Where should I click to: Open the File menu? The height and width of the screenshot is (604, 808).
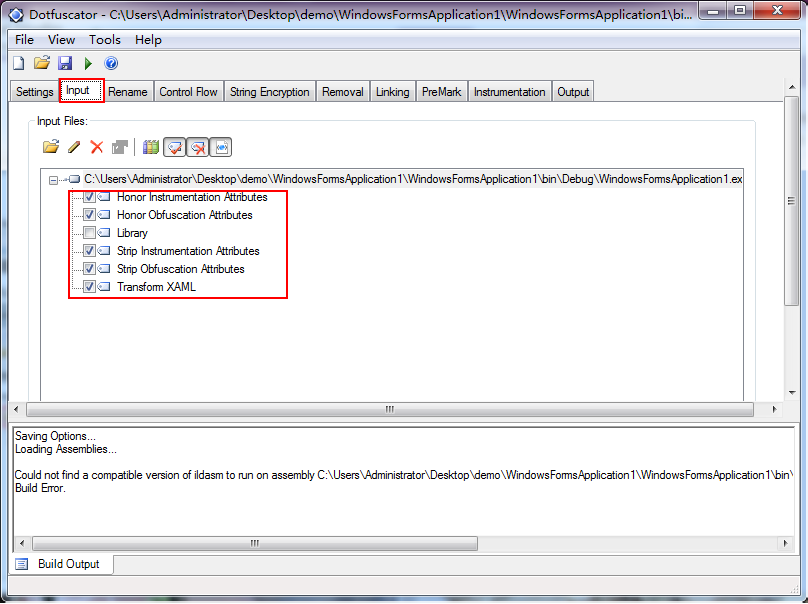pyautogui.click(x=24, y=40)
